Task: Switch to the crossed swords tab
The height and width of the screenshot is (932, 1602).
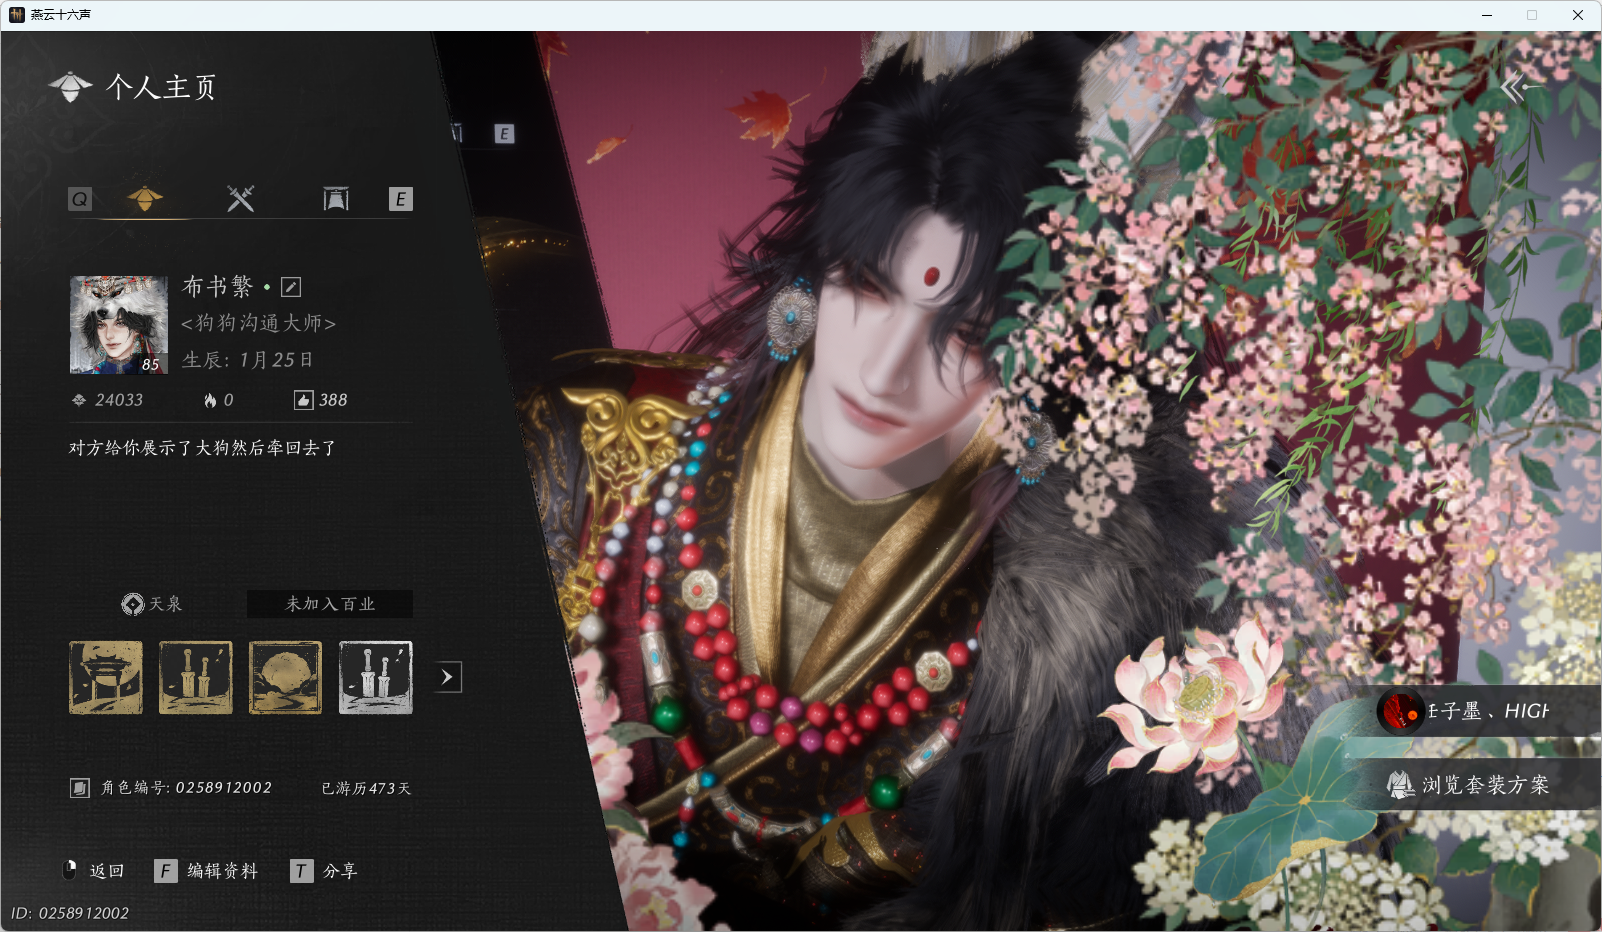Action: pos(240,198)
